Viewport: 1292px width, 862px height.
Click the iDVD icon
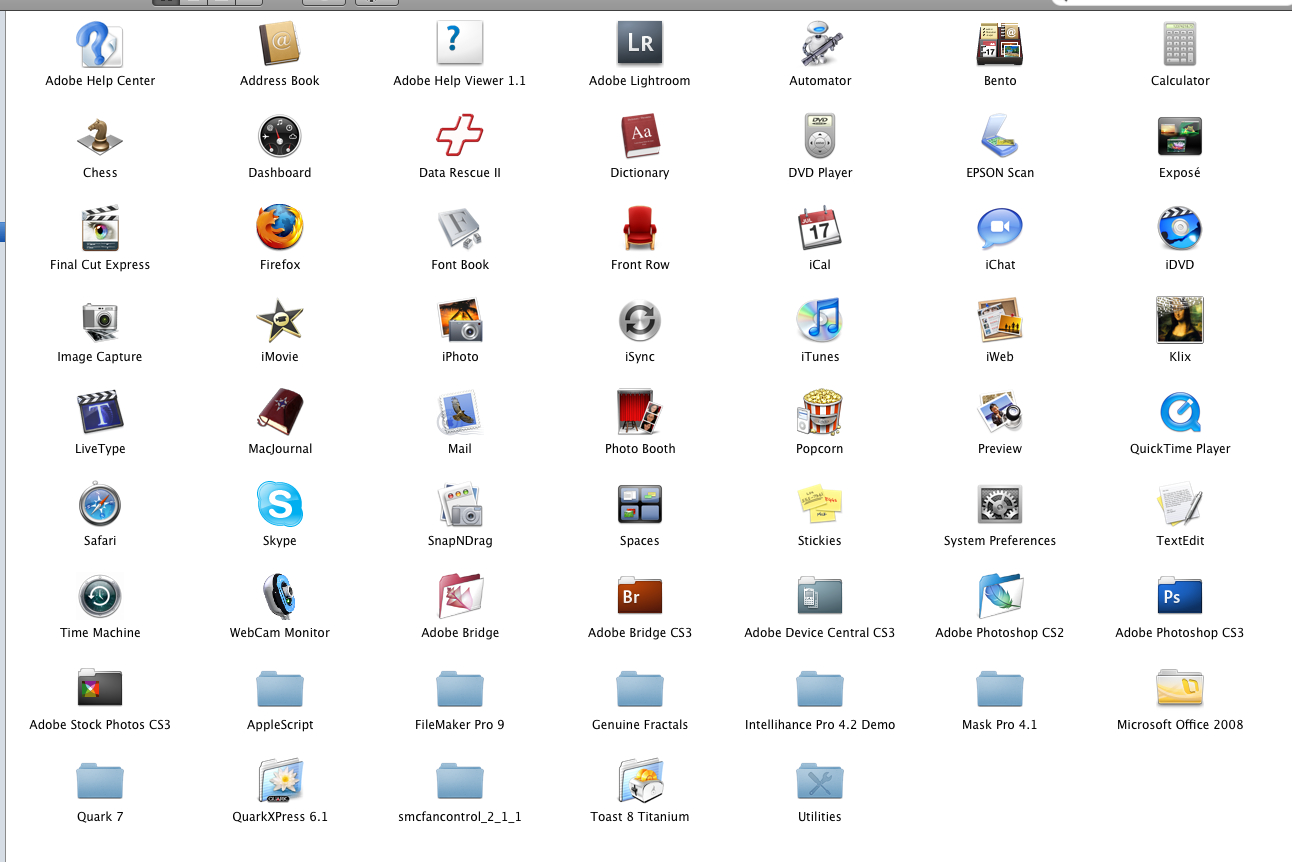[1180, 228]
